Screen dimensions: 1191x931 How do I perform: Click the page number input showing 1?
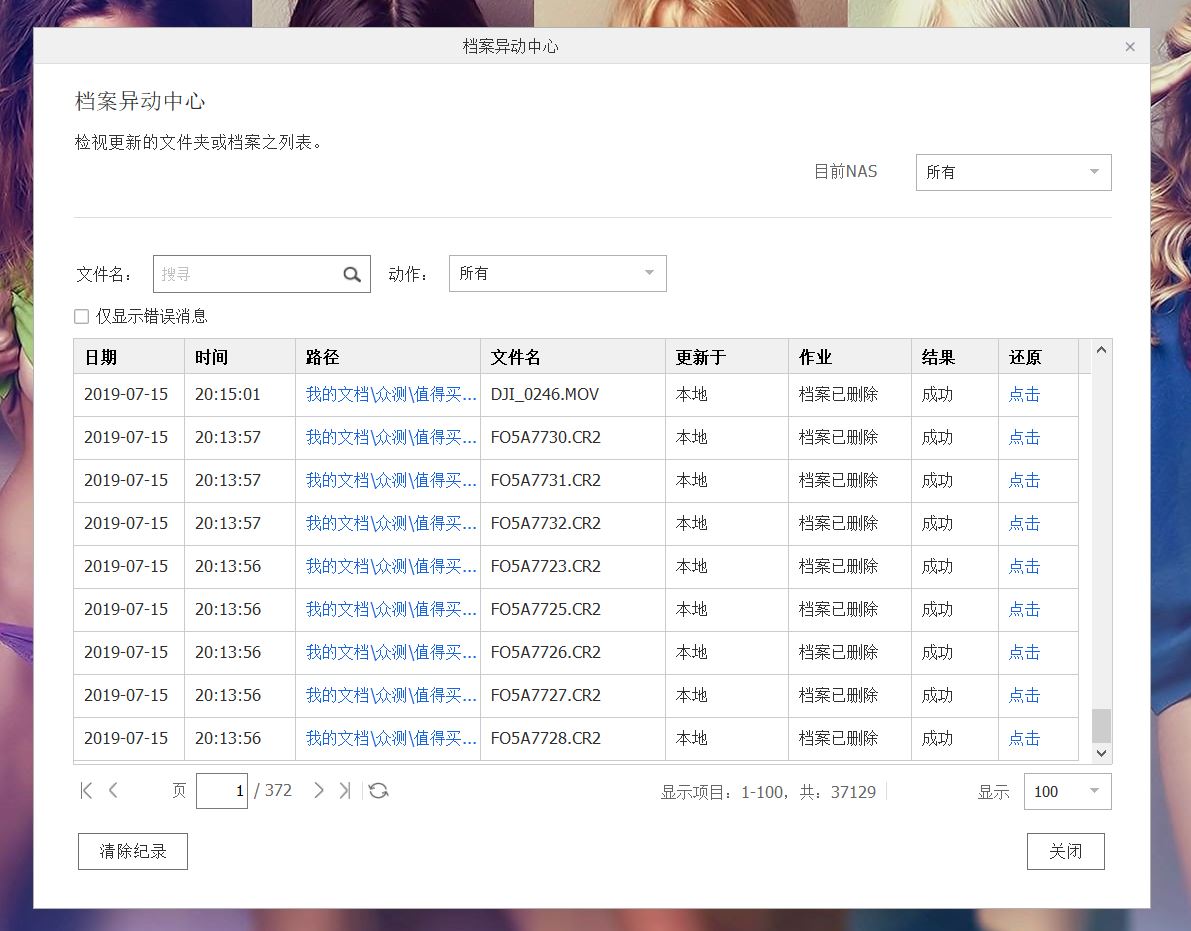(x=221, y=790)
